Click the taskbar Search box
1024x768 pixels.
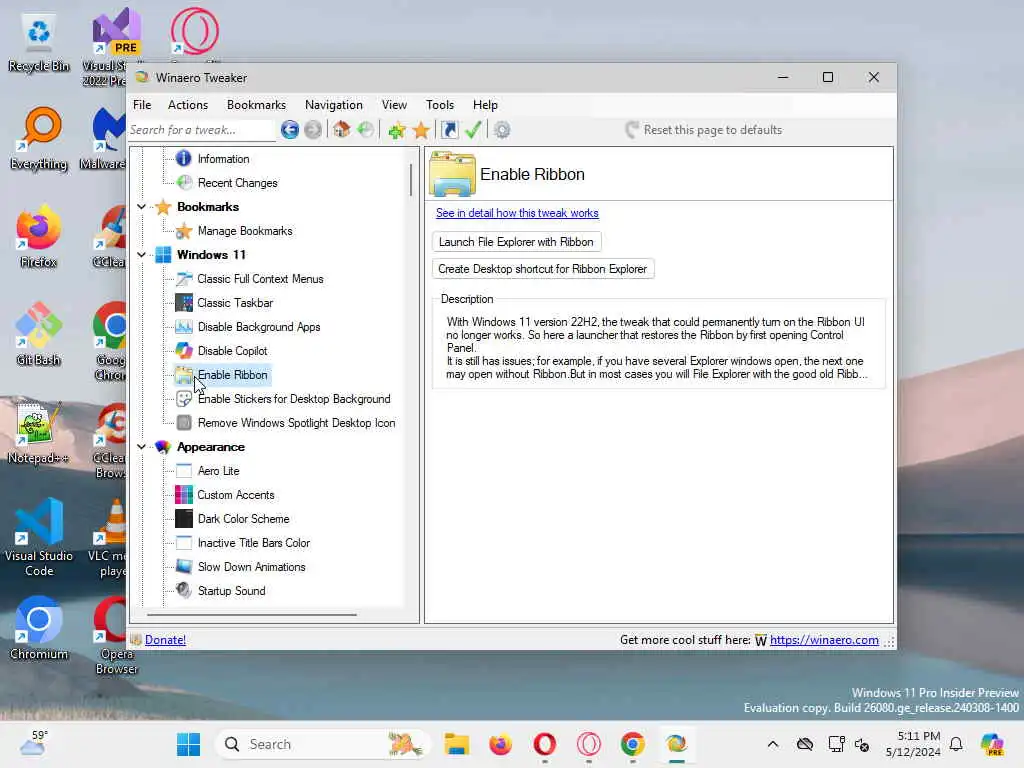click(x=323, y=744)
